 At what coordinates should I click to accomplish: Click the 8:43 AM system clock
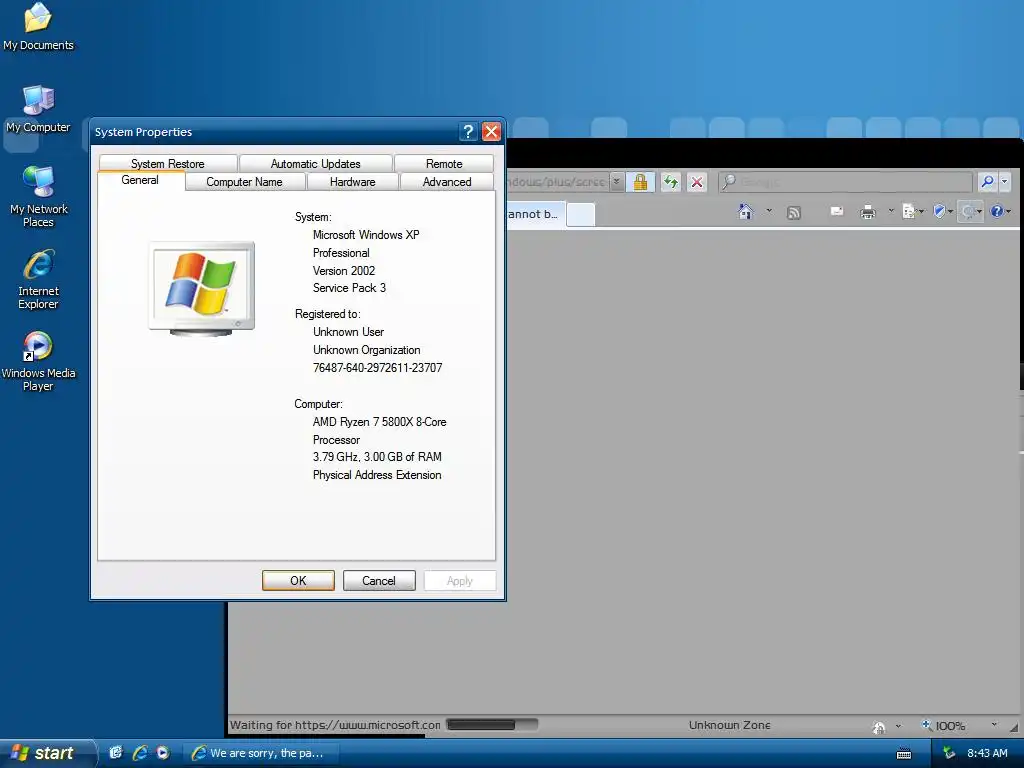pyautogui.click(x=987, y=753)
